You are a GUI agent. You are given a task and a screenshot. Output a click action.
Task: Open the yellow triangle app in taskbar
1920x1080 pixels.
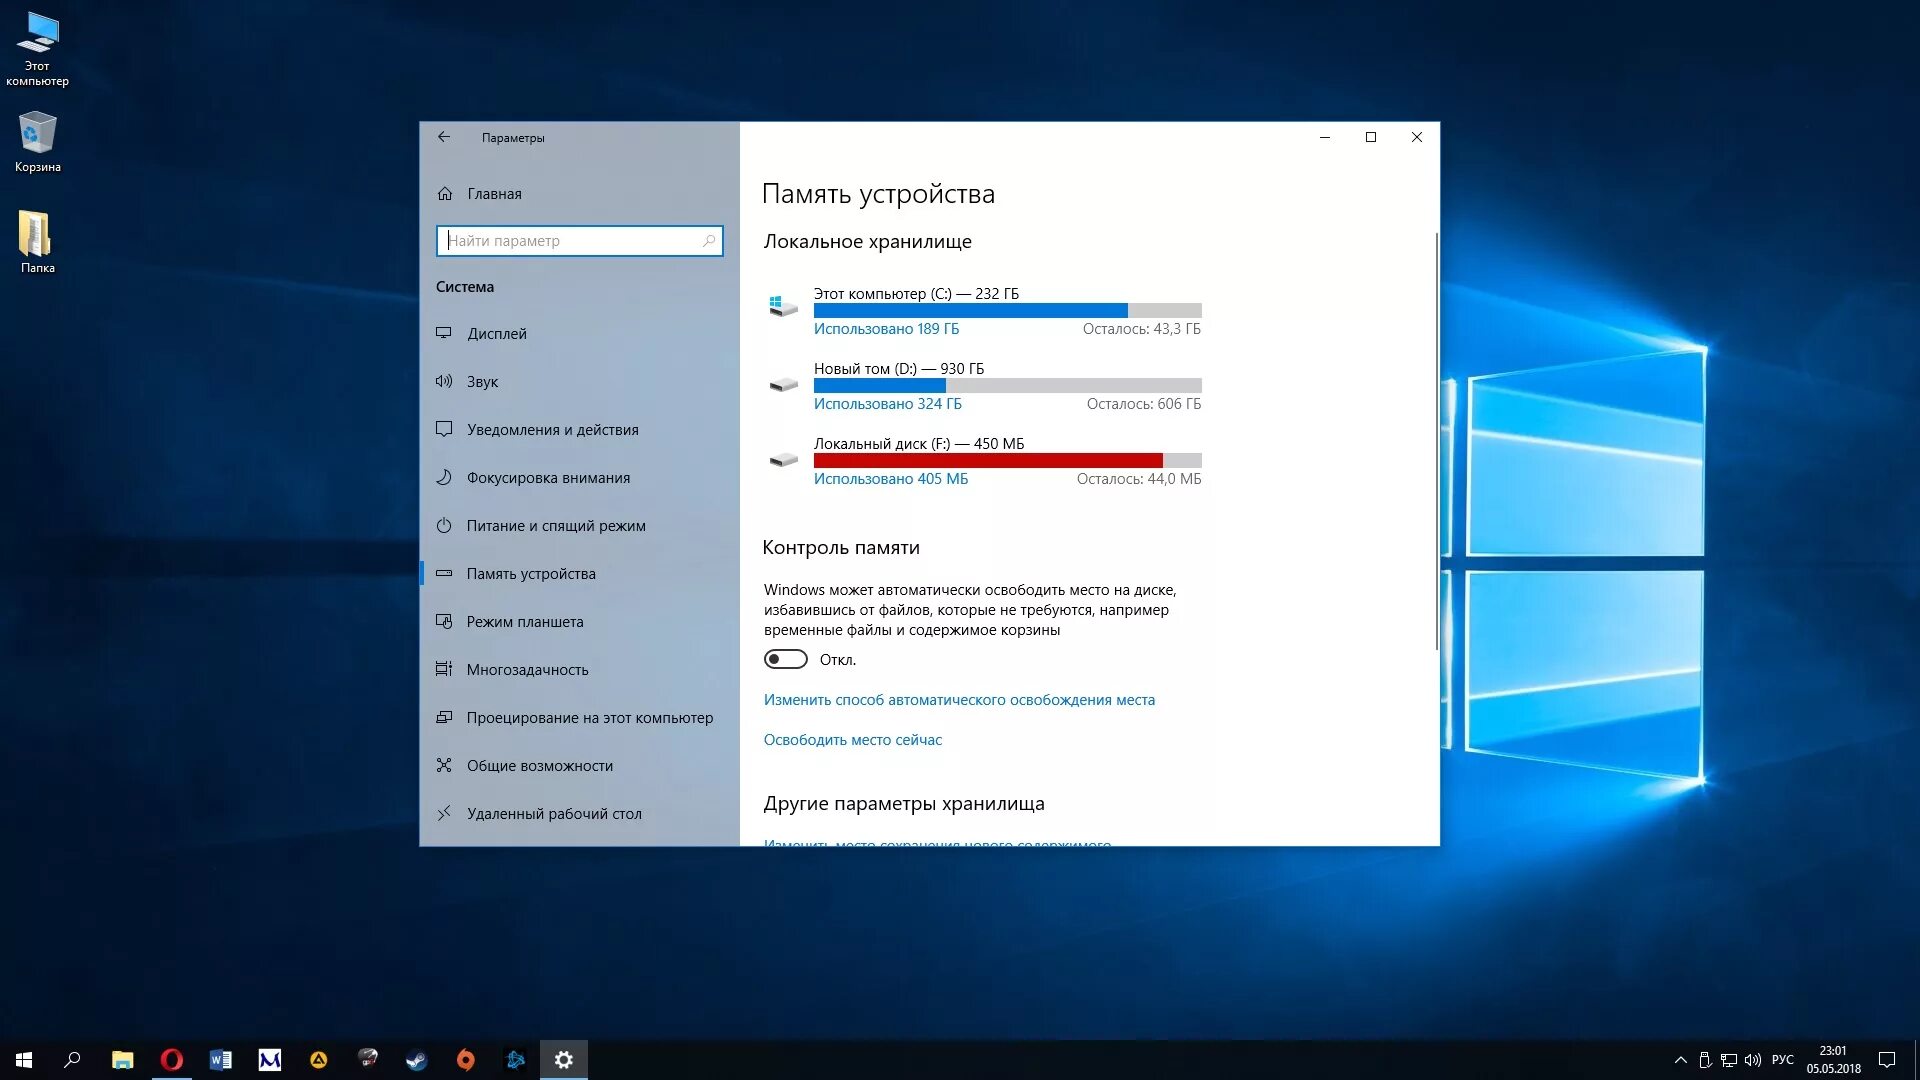point(318,1060)
